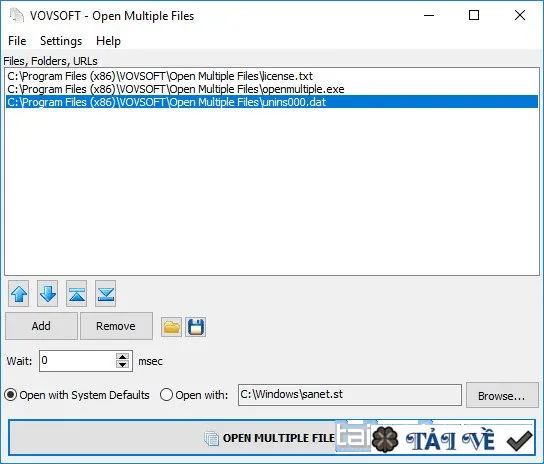Maximize the VOVSOFT window

tap(474, 15)
